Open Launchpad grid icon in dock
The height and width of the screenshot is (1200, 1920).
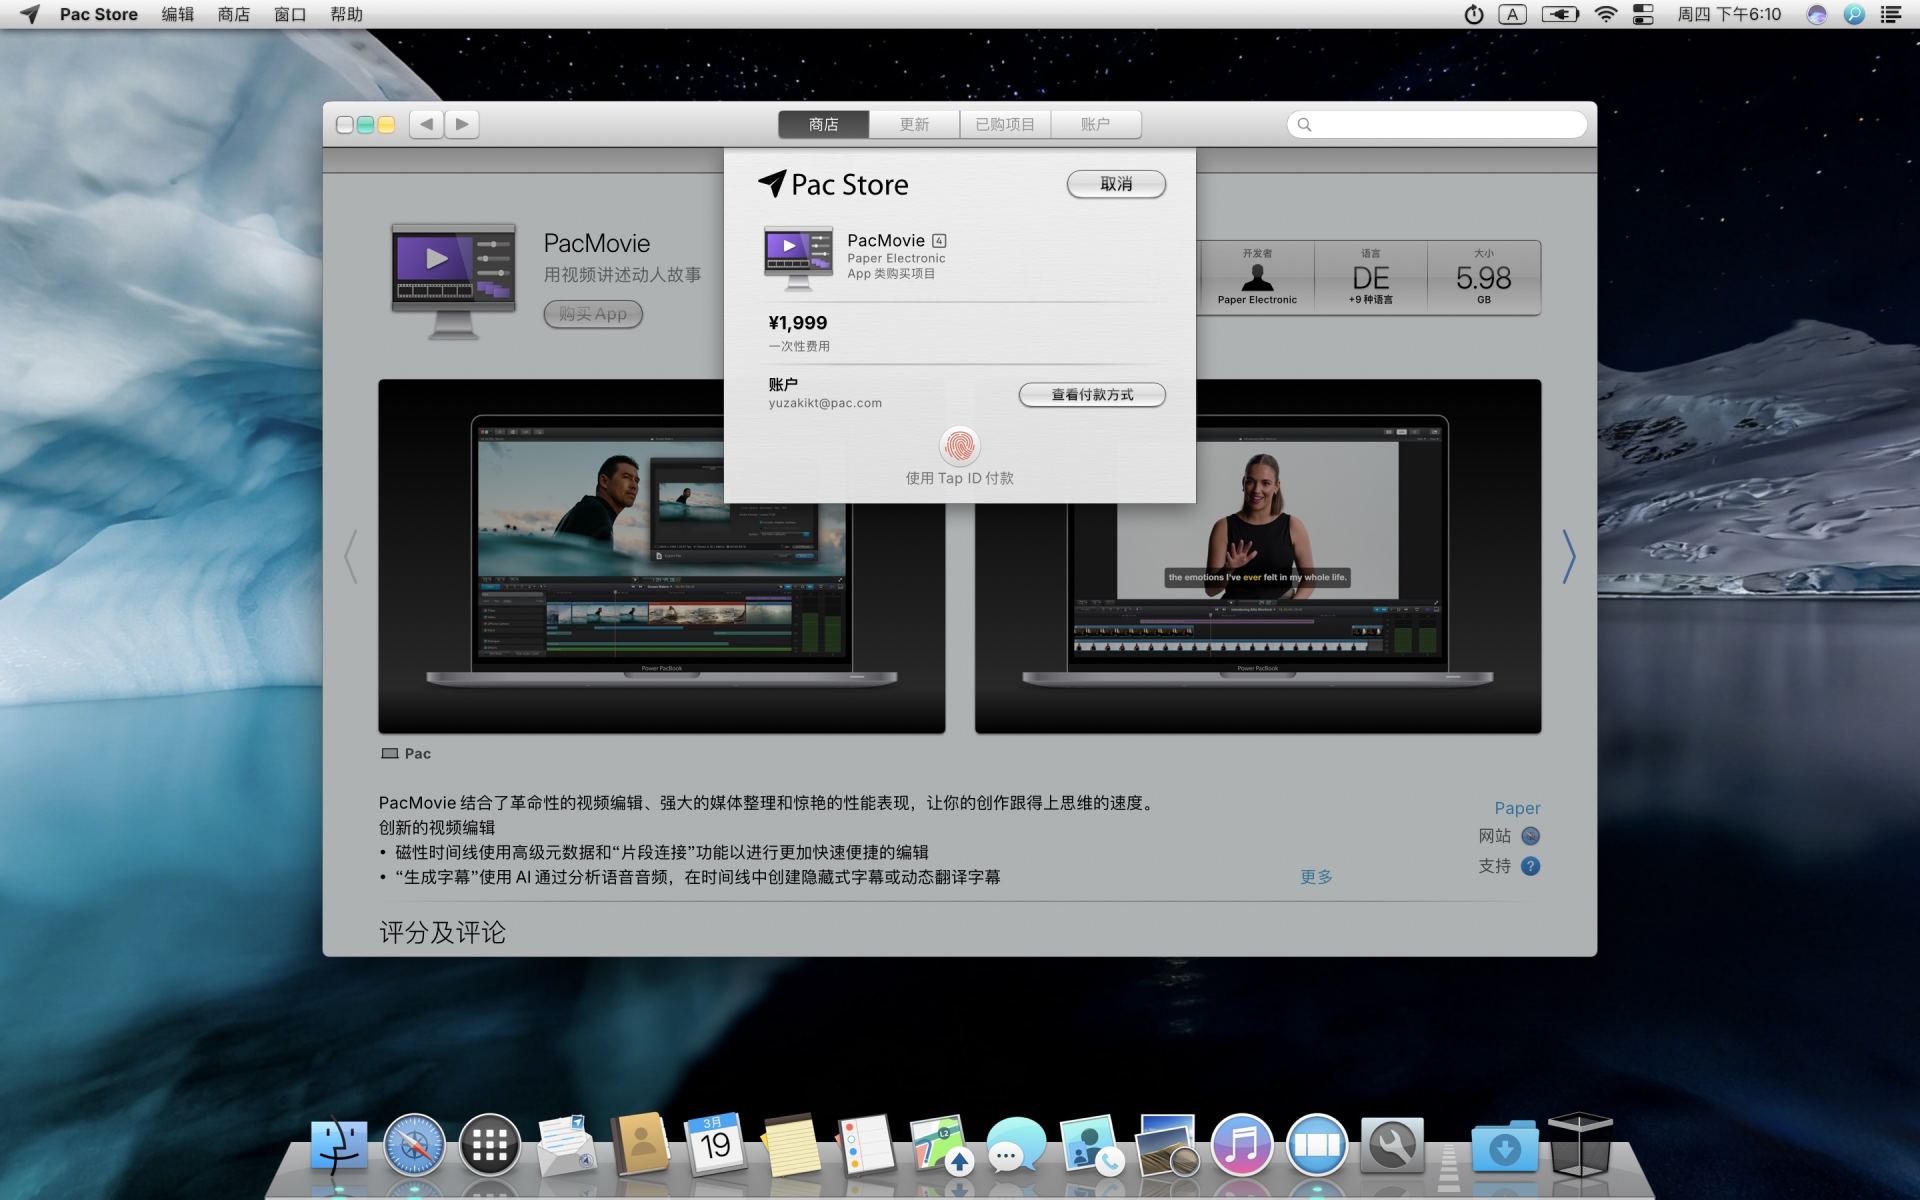(490, 1145)
